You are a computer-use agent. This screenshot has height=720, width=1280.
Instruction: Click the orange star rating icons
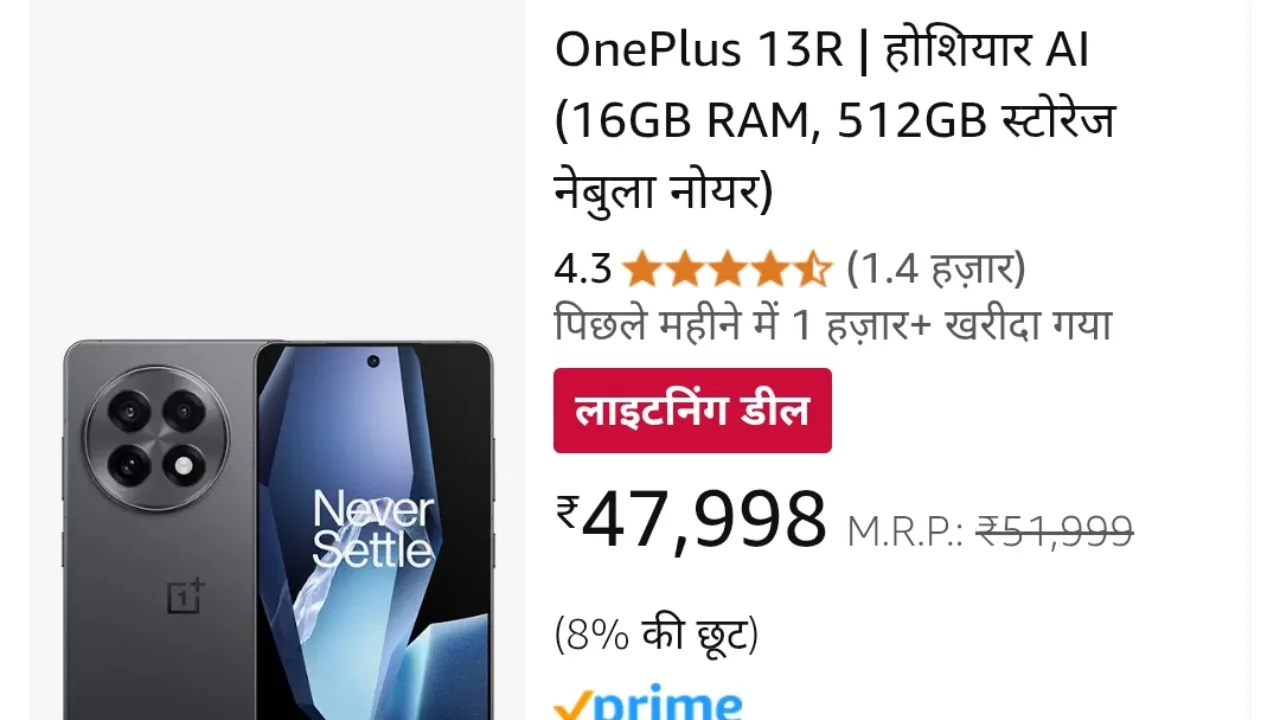pyautogui.click(x=726, y=269)
